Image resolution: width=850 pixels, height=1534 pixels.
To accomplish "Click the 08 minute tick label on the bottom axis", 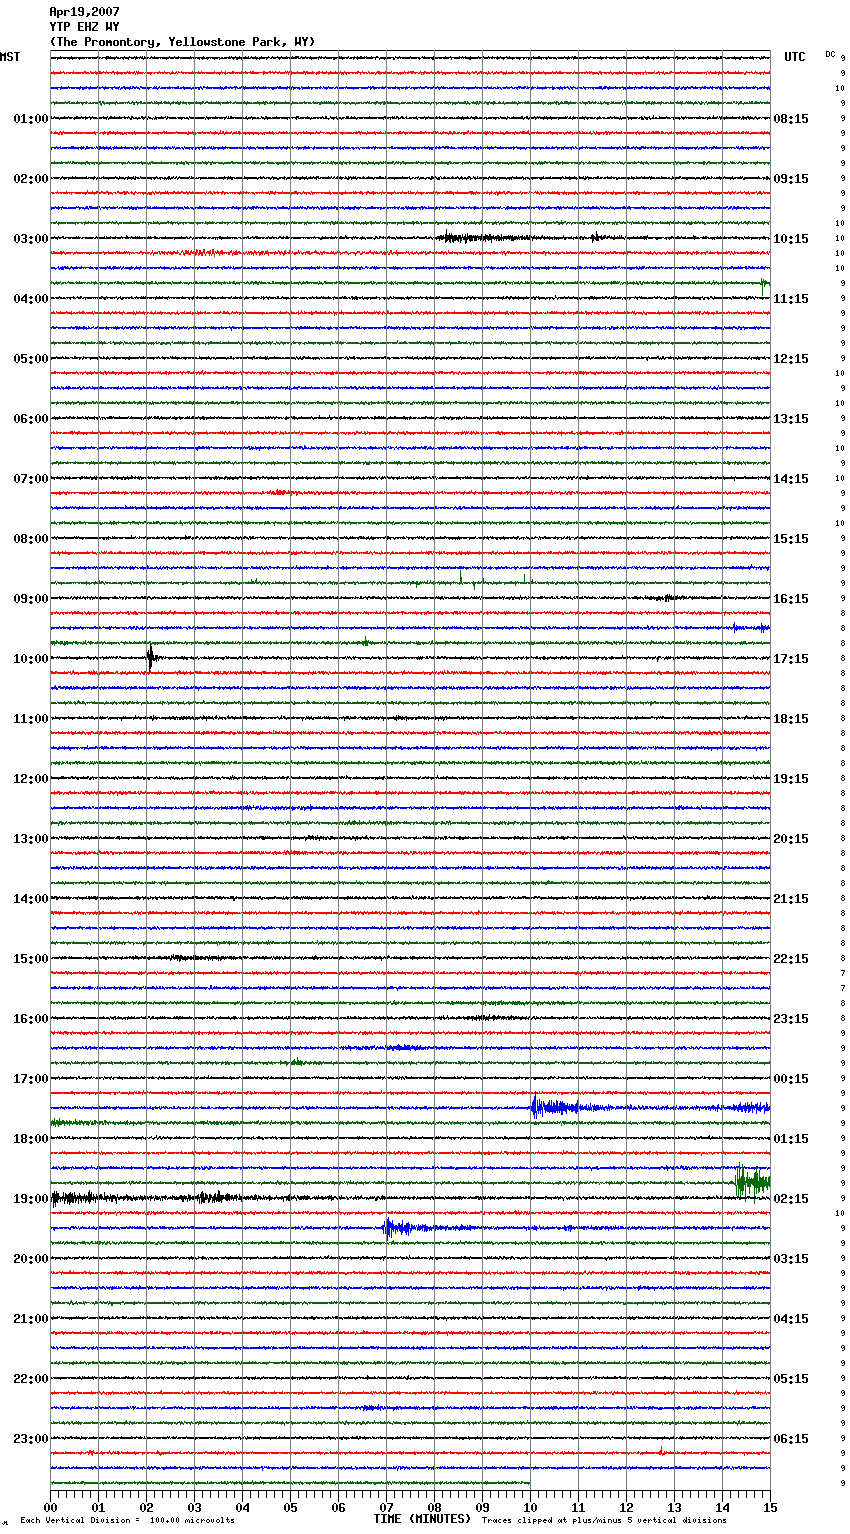I will 434,1507.
